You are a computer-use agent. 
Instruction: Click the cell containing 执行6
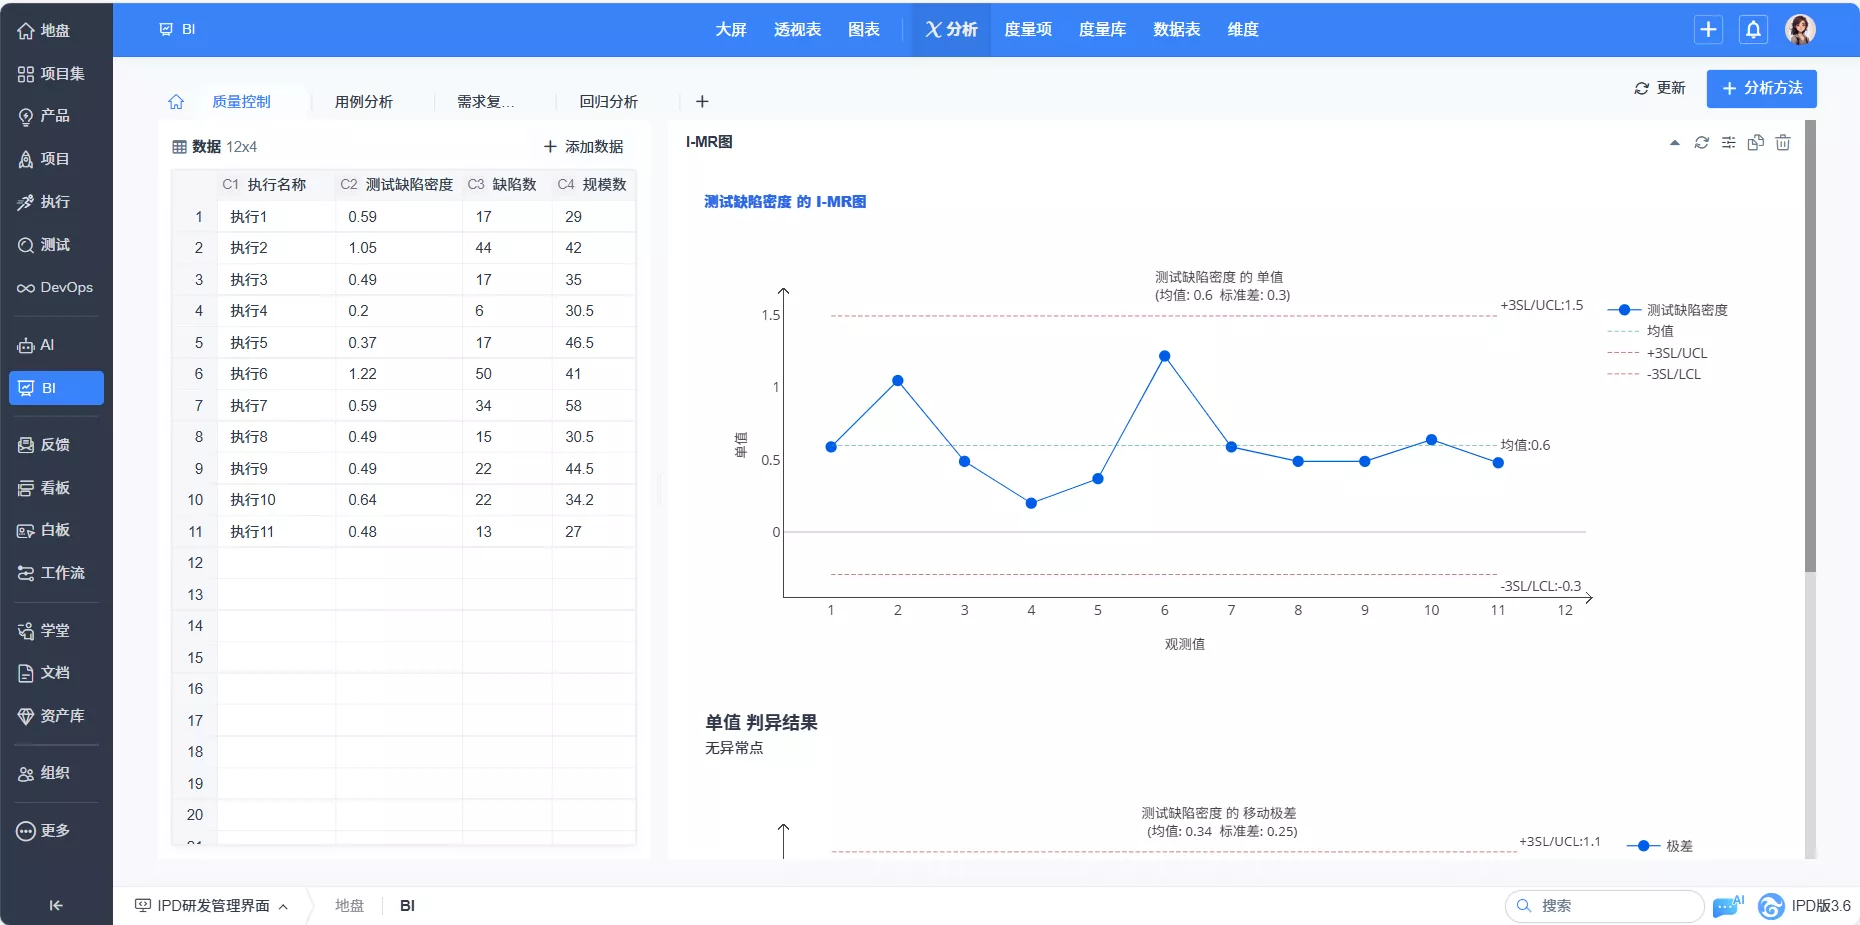click(276, 374)
